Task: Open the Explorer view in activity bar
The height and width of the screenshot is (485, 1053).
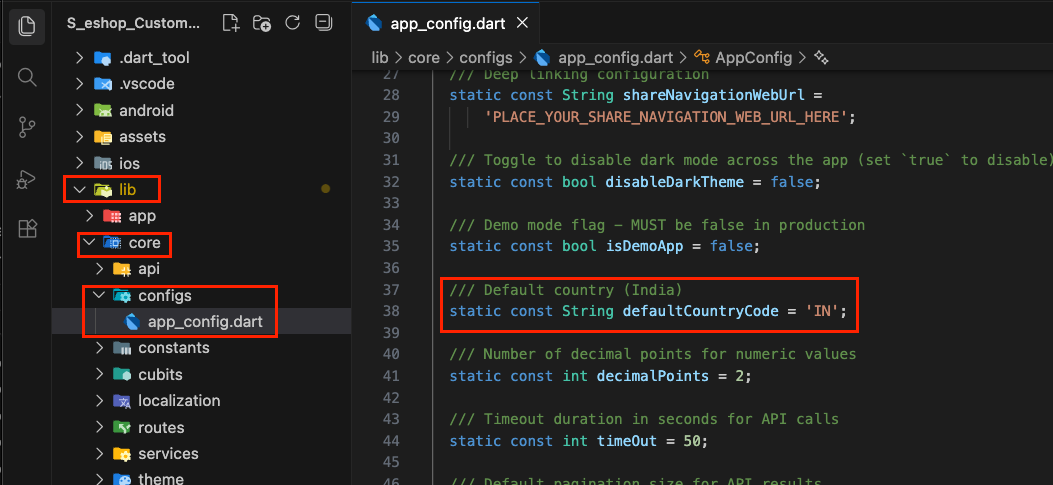Action: click(27, 25)
